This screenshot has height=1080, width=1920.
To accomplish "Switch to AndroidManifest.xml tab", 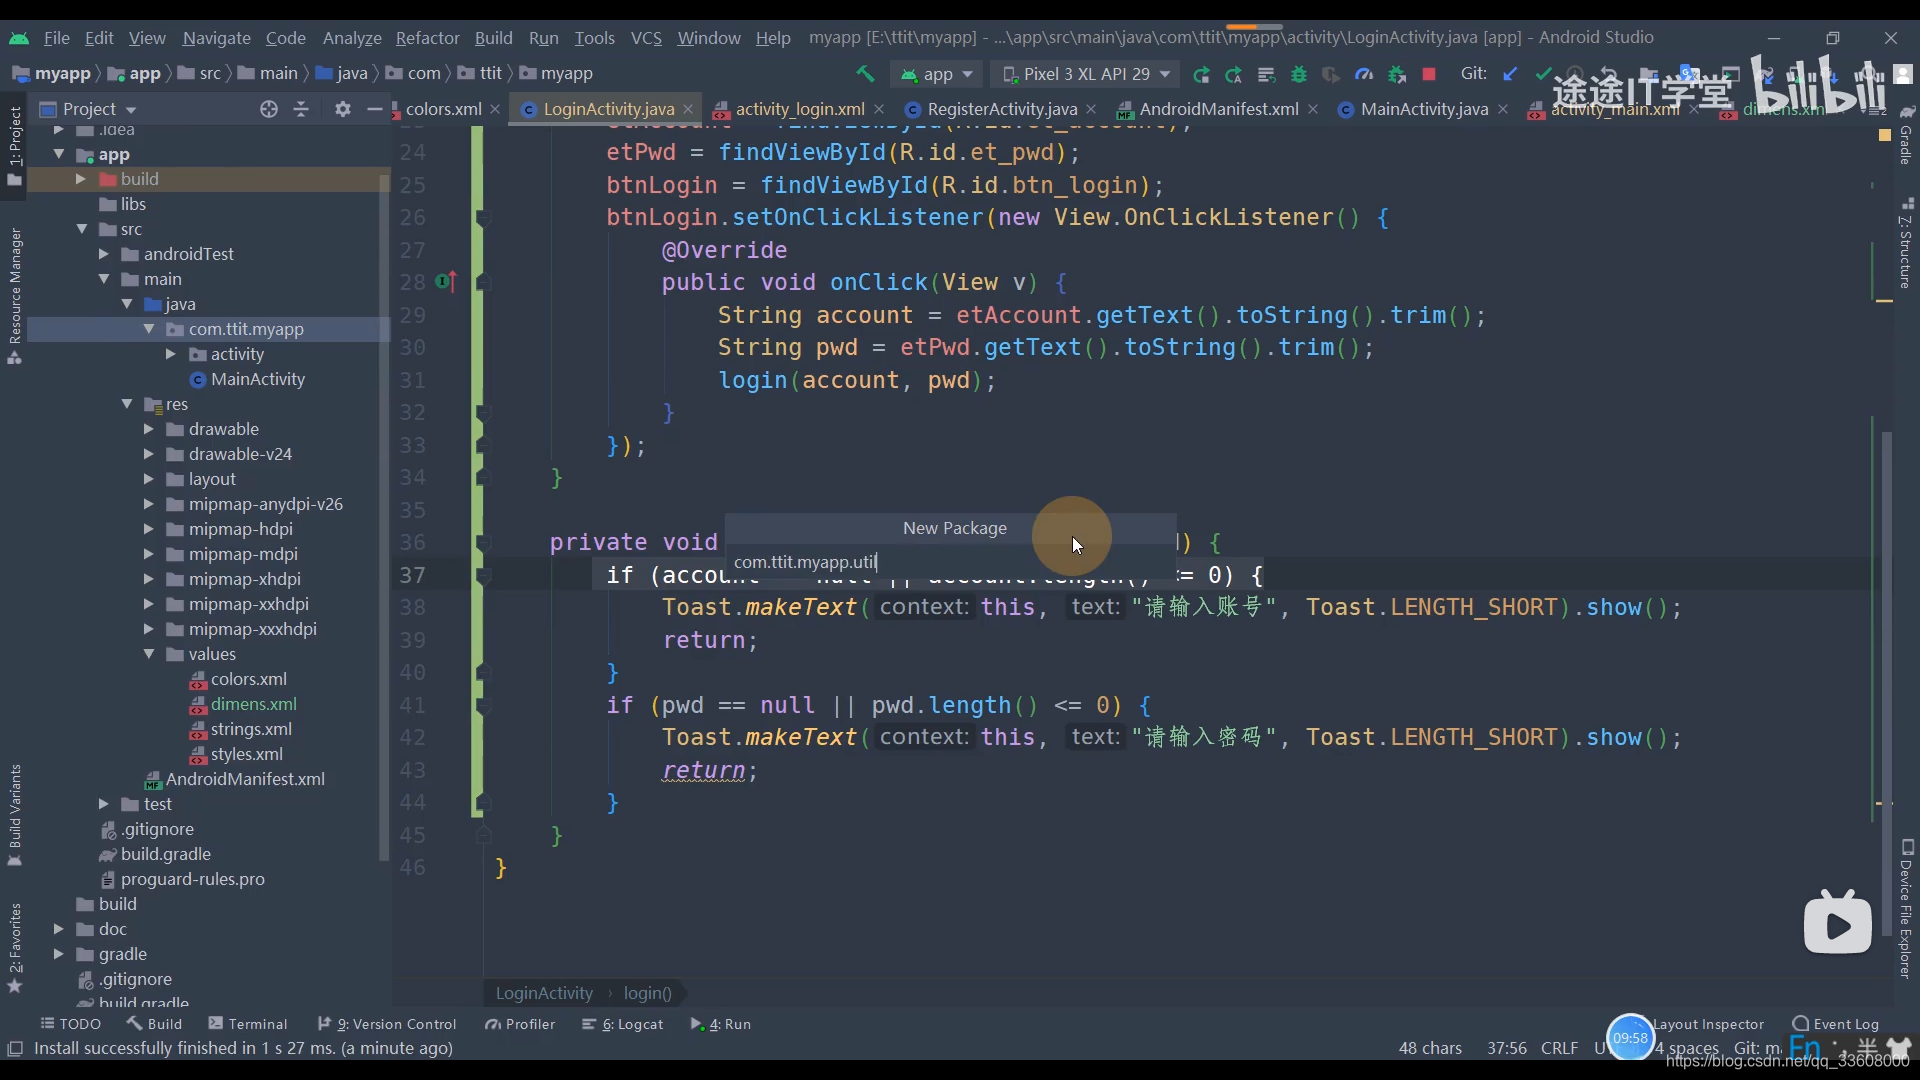I will click(1219, 109).
